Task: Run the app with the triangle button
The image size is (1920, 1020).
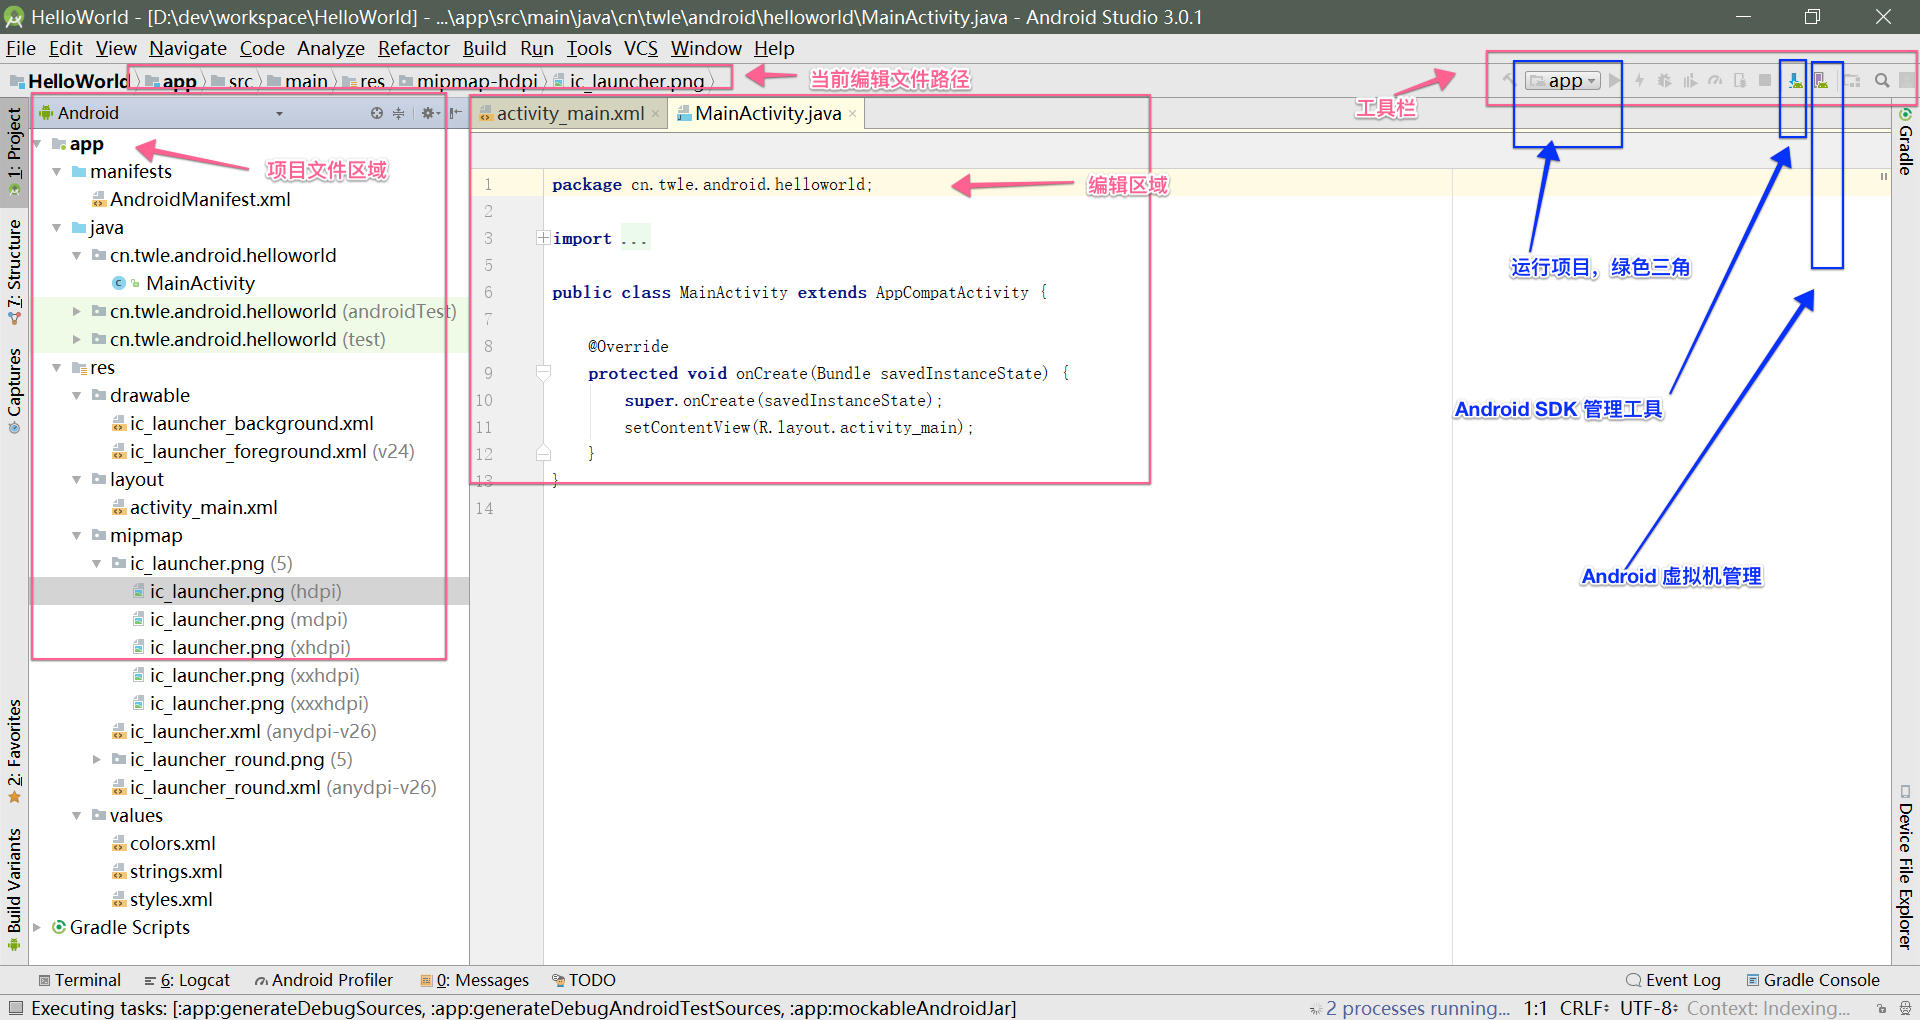Action: pyautogui.click(x=1614, y=80)
